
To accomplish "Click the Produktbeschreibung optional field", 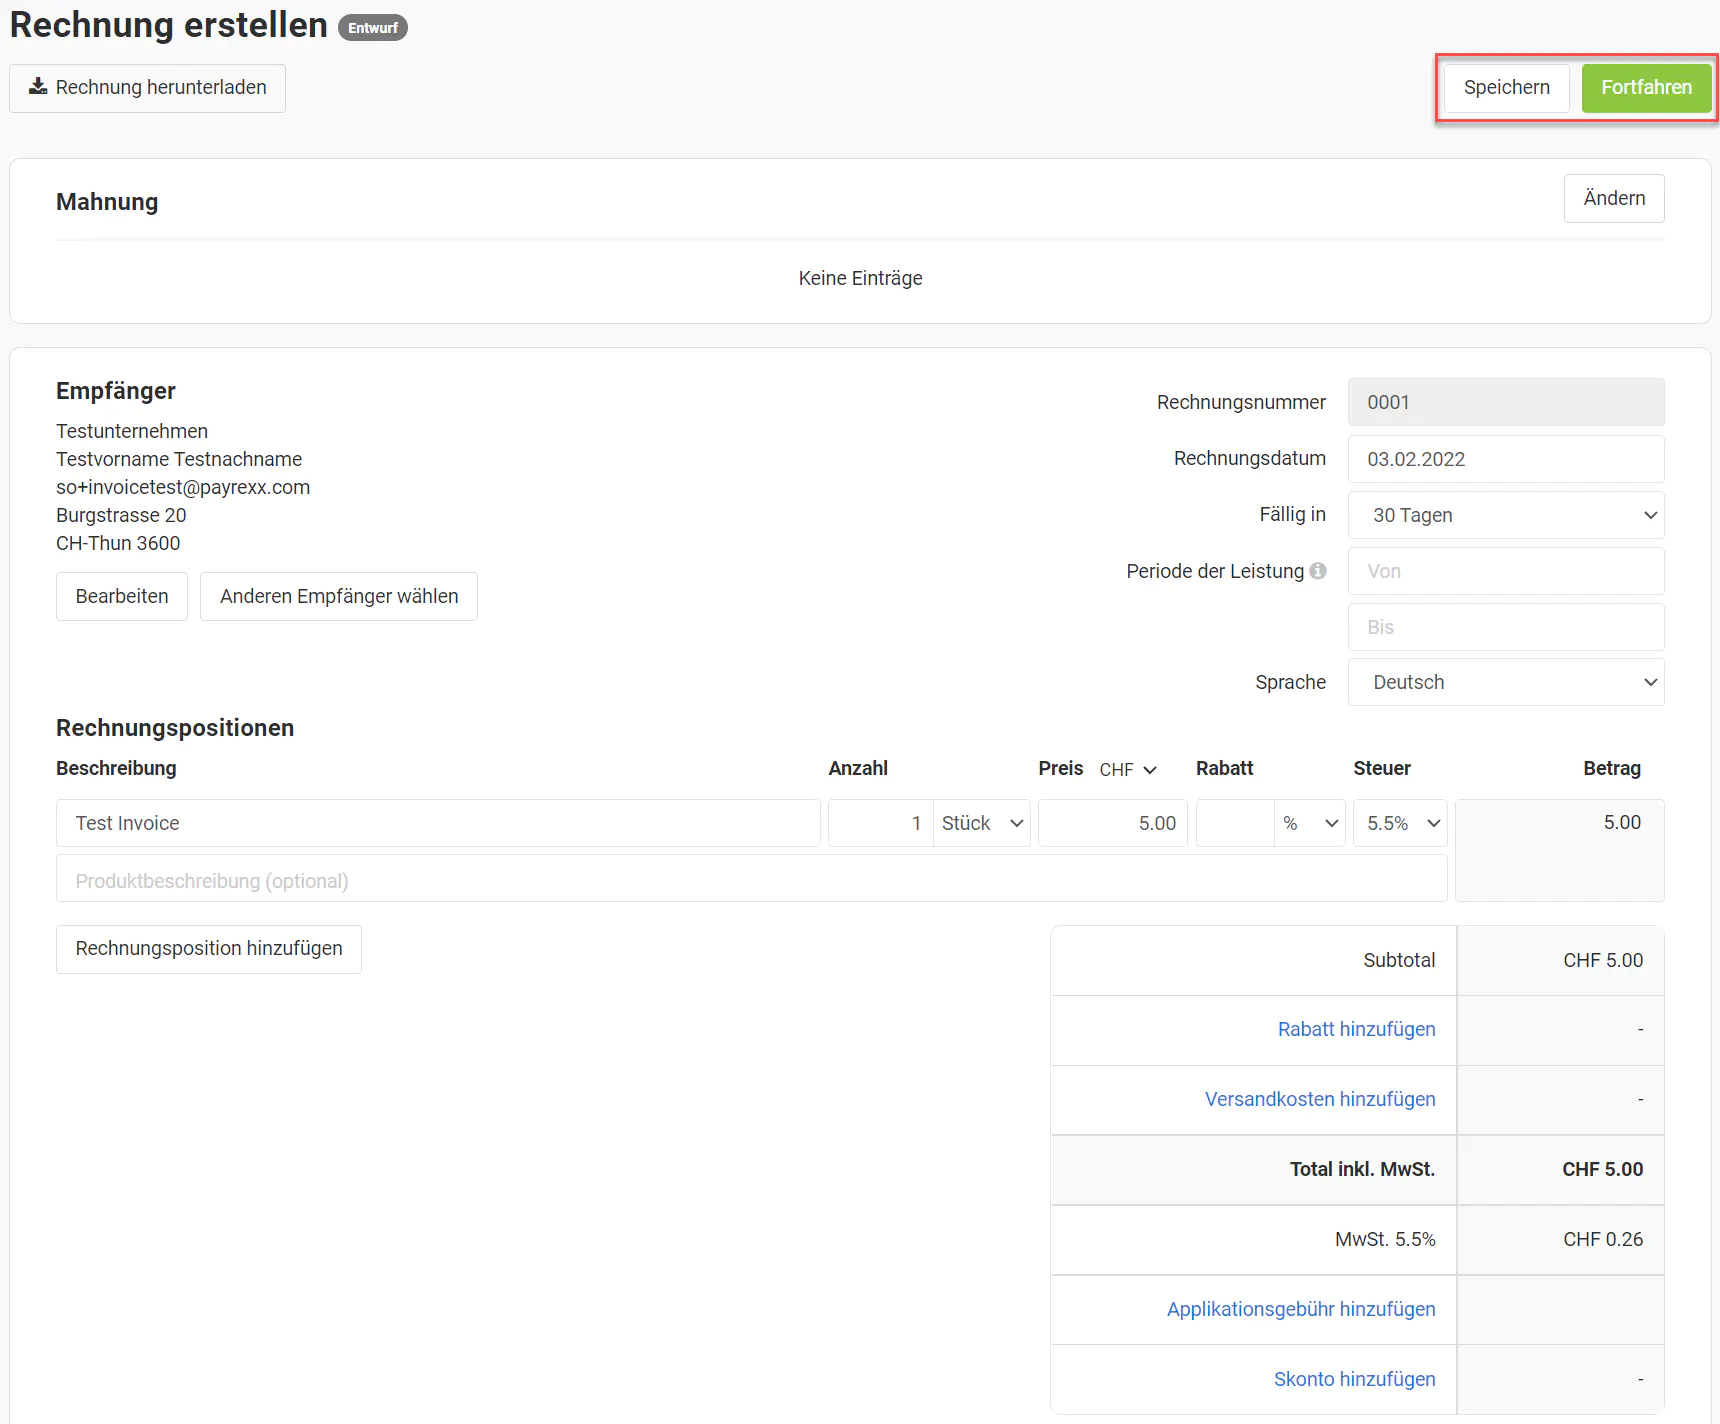I will click(x=750, y=880).
